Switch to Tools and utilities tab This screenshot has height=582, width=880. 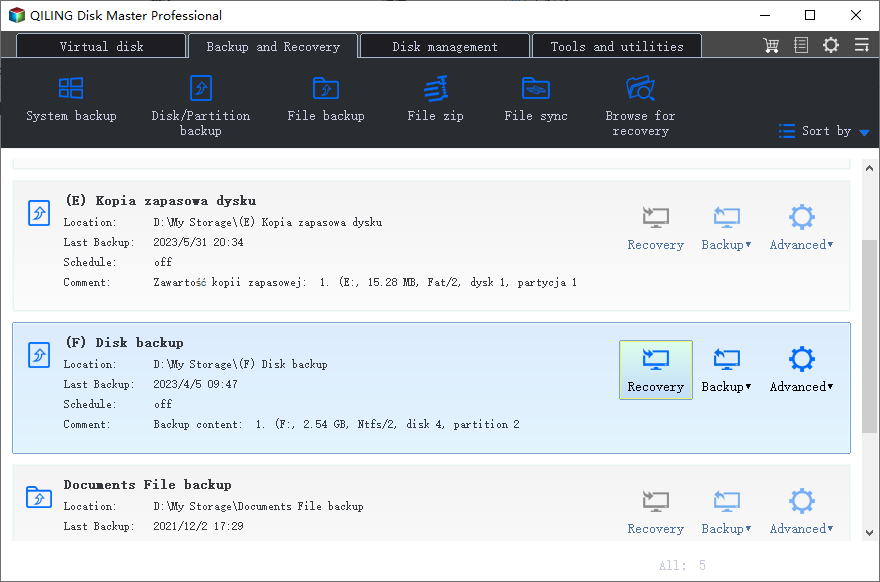tap(617, 46)
